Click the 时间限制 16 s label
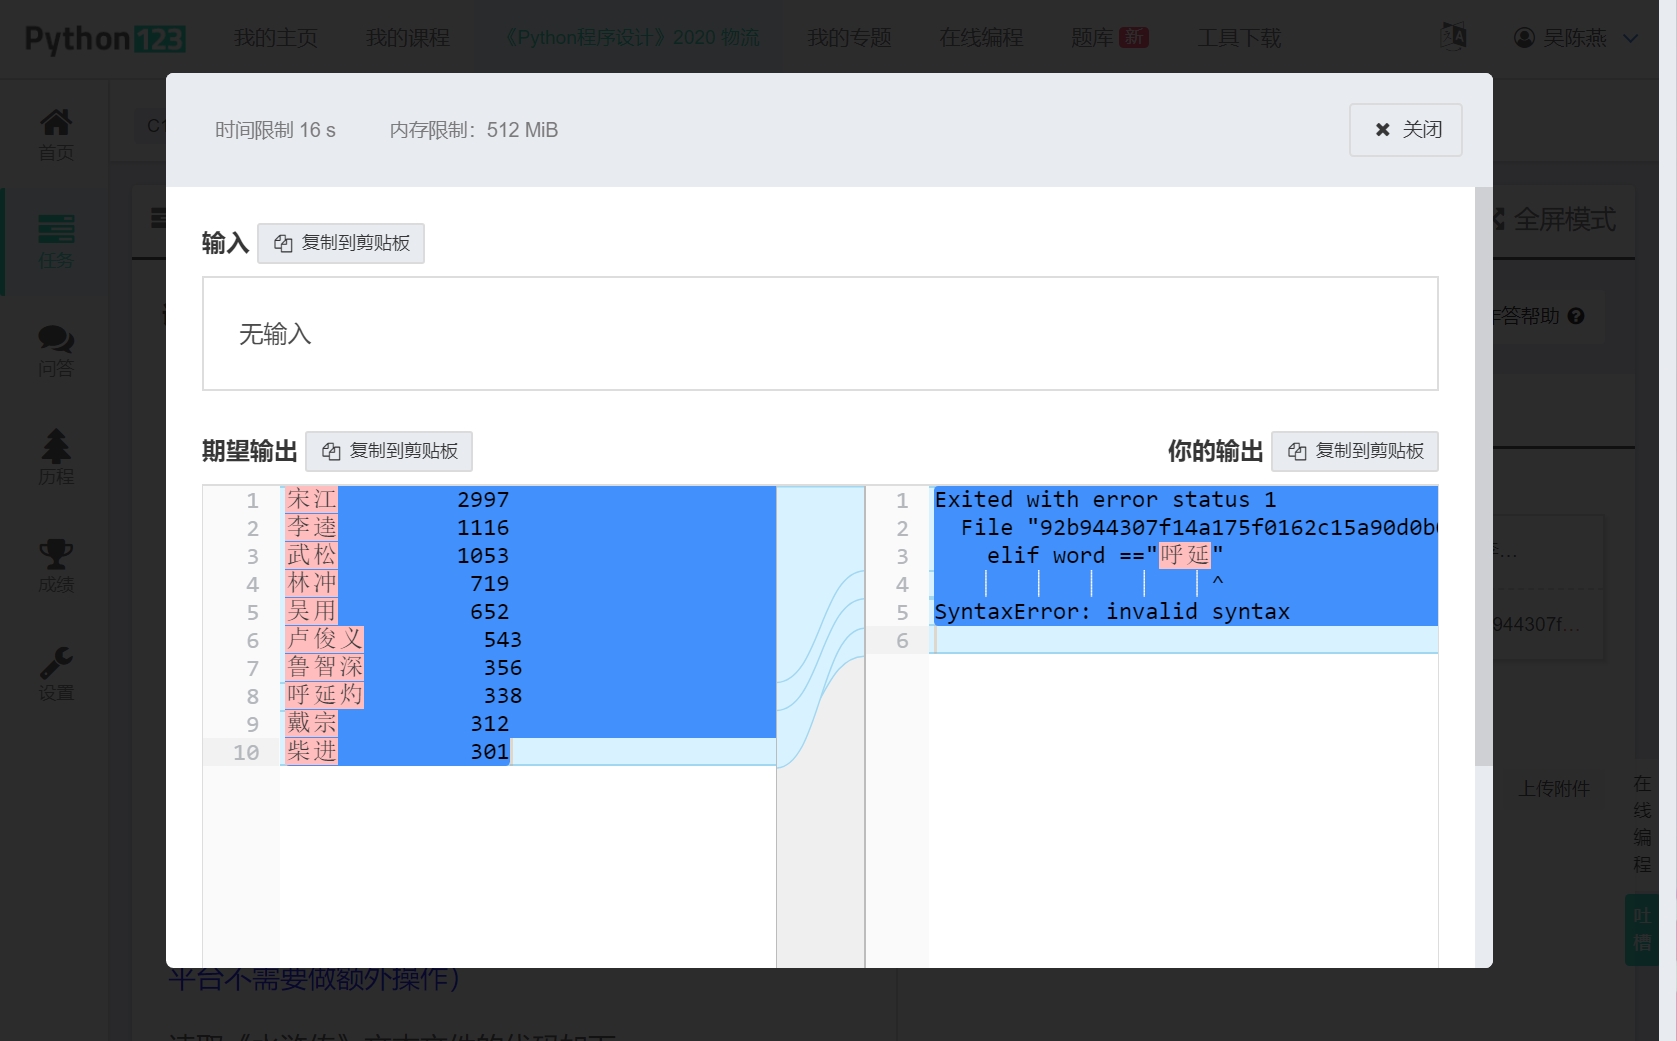The height and width of the screenshot is (1041, 1677). click(275, 130)
